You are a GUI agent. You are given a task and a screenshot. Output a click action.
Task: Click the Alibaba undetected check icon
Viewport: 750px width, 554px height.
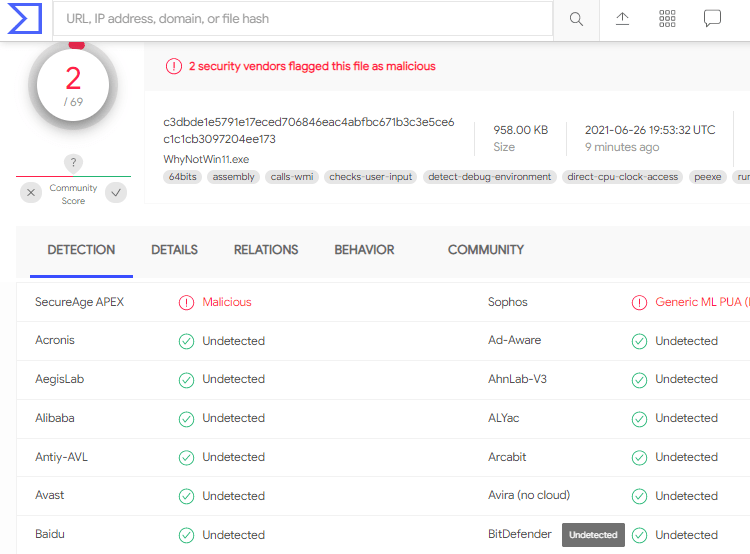click(186, 419)
